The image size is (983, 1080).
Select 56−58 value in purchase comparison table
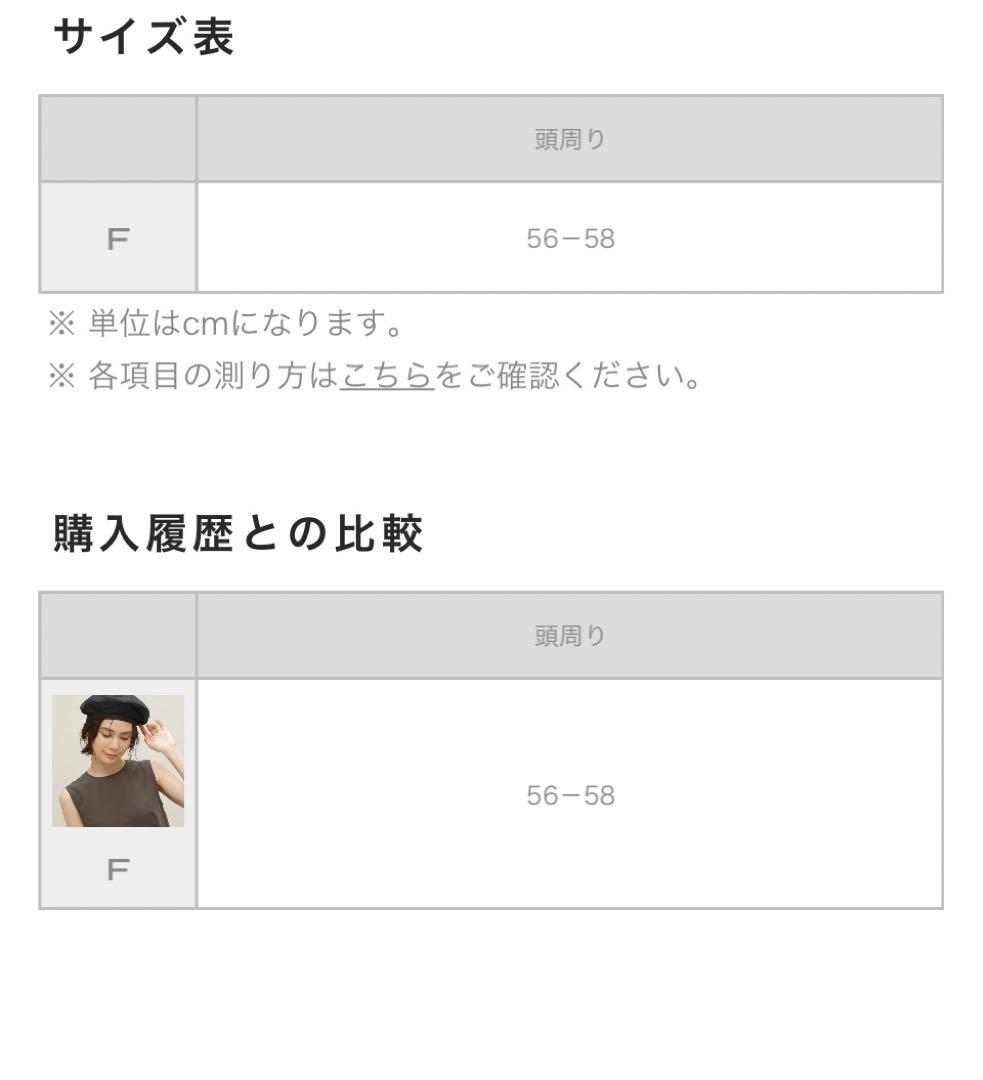570,796
